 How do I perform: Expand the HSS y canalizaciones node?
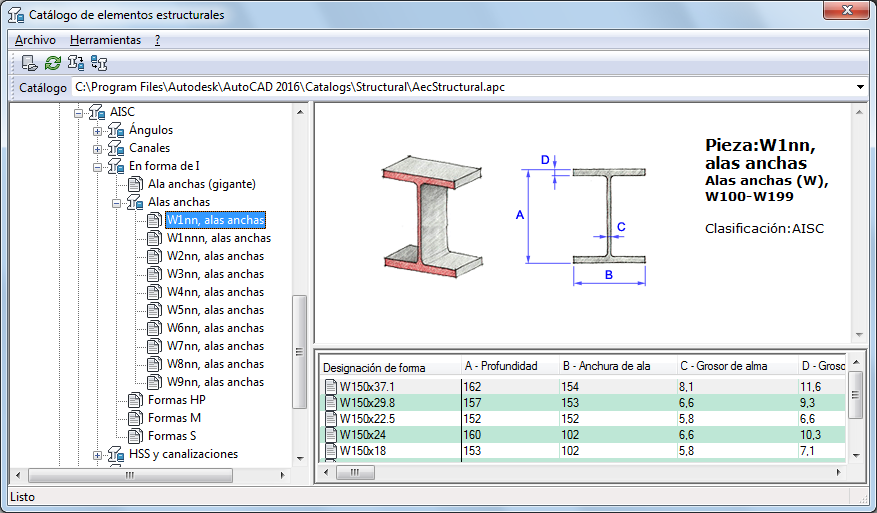tap(97, 455)
